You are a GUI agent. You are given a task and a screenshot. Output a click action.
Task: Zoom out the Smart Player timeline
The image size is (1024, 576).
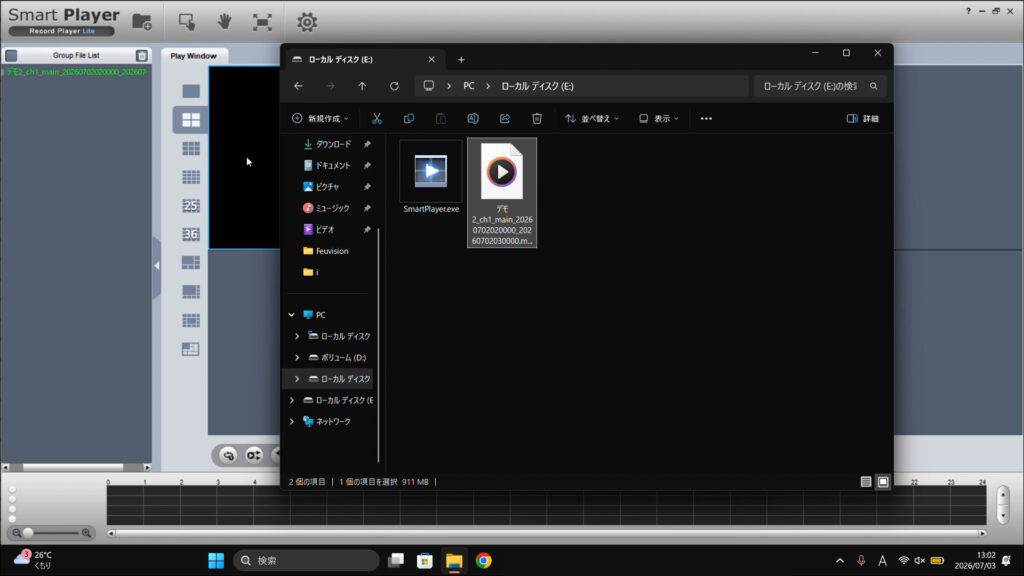[17, 533]
